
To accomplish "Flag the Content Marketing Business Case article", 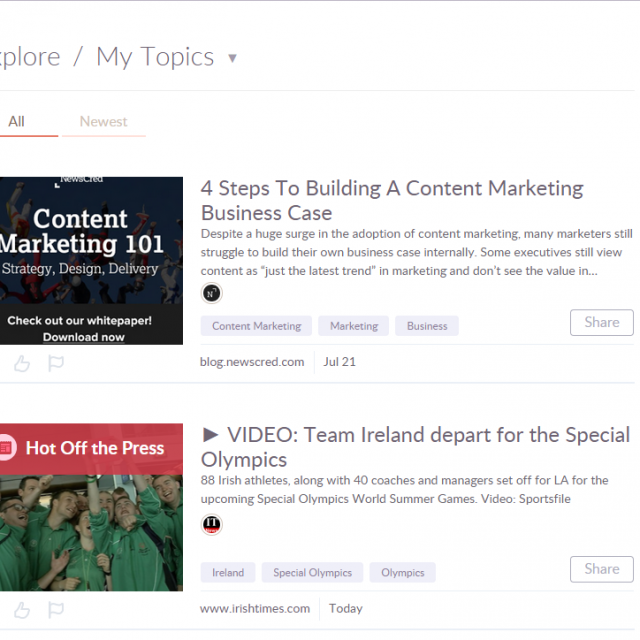I will point(56,363).
